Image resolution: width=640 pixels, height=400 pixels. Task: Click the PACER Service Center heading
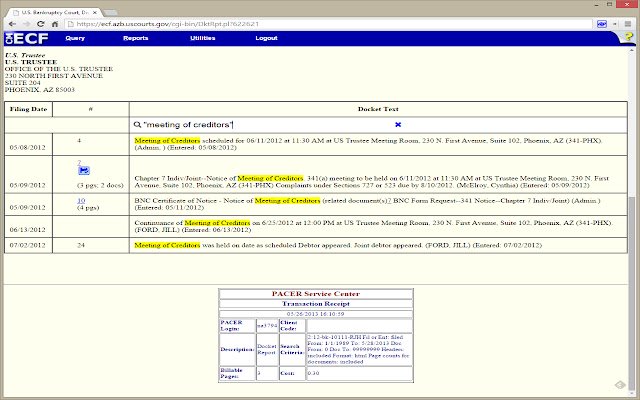(316, 294)
